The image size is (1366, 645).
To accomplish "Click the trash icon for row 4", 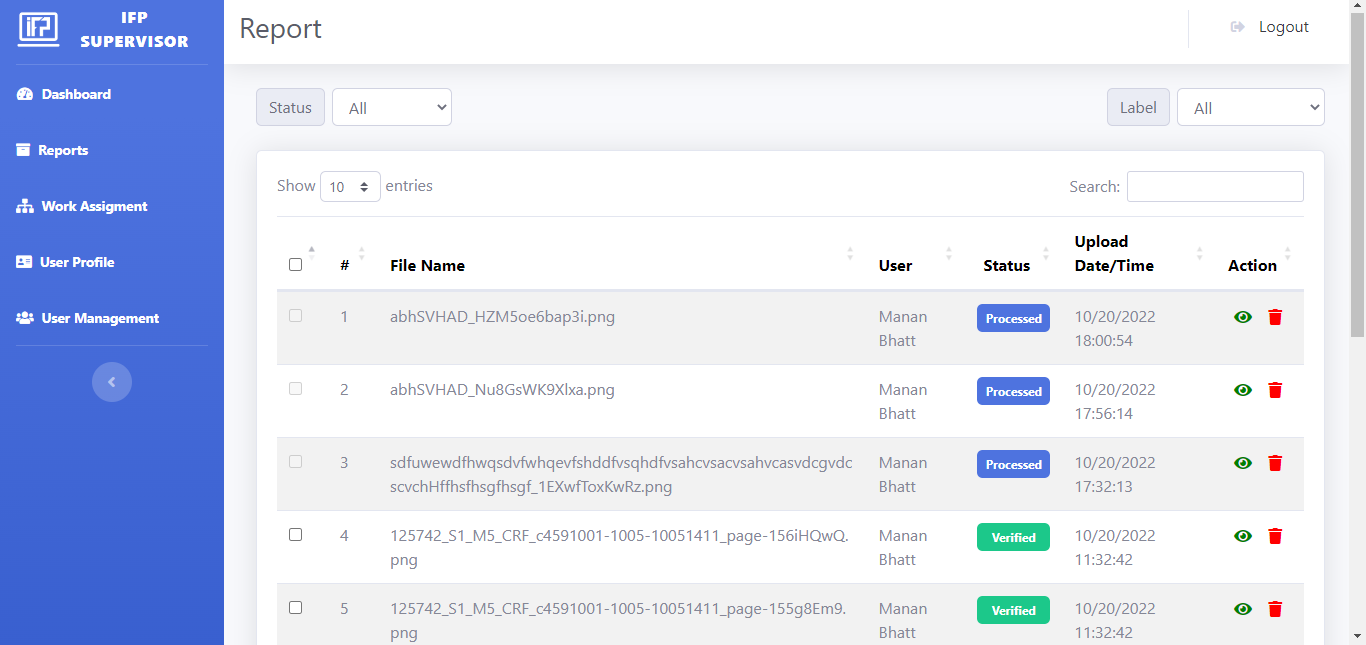I will (1275, 536).
